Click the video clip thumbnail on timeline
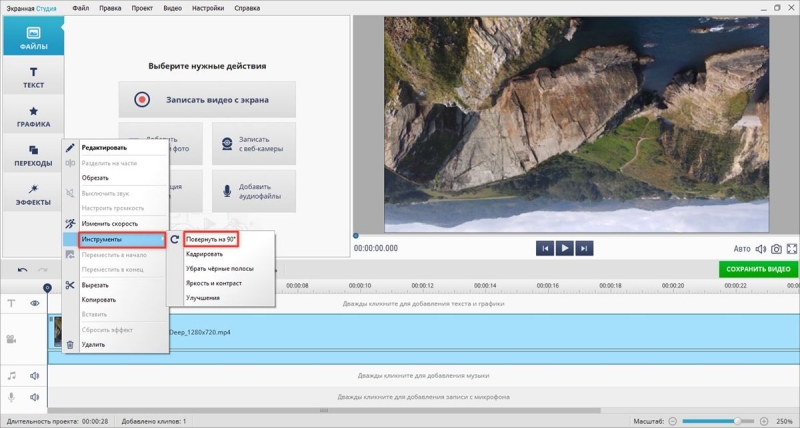This screenshot has height=428, width=800. click(58, 332)
